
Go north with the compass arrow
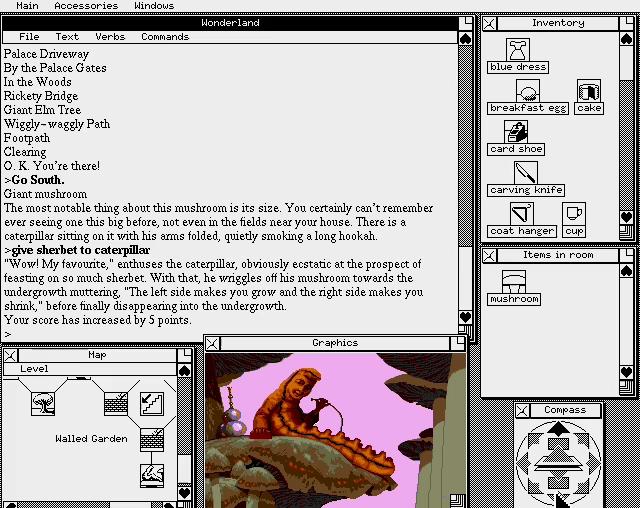[x=558, y=428]
